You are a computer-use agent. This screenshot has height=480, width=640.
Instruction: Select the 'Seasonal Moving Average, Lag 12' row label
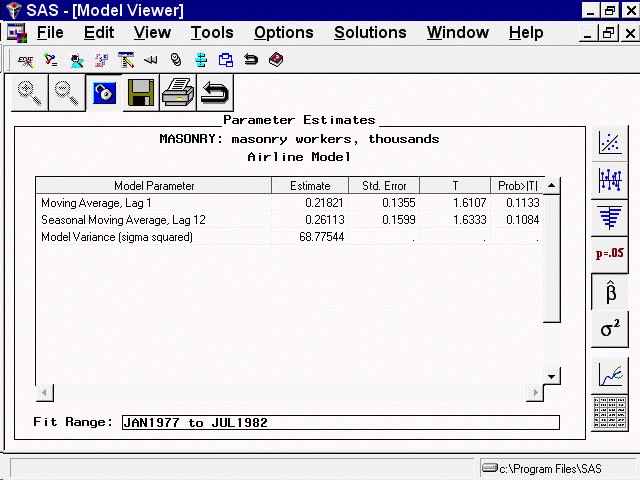coord(123,220)
